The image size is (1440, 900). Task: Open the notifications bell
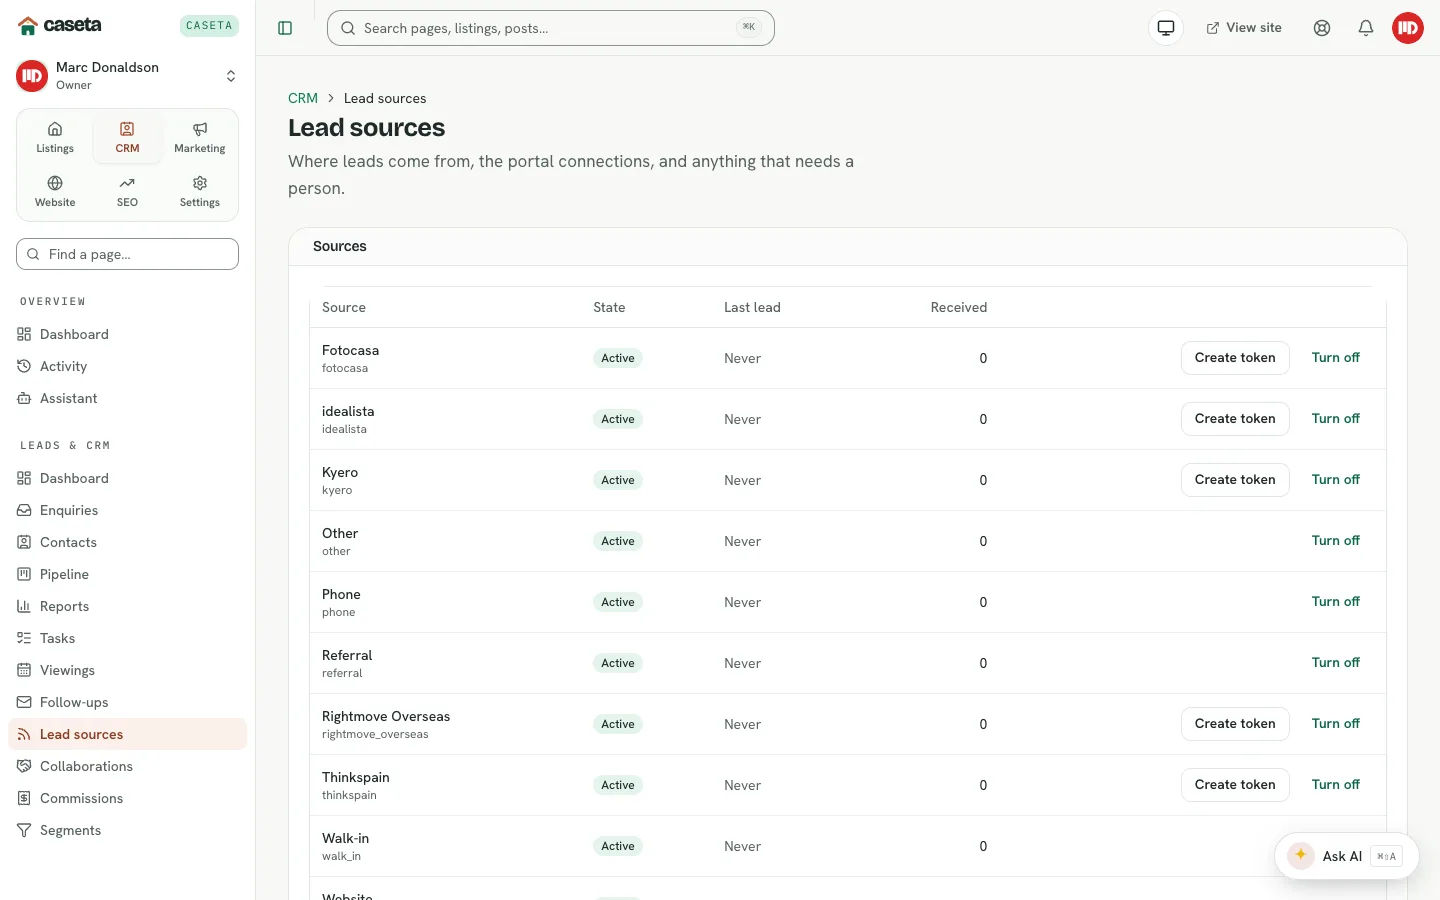[x=1366, y=28]
